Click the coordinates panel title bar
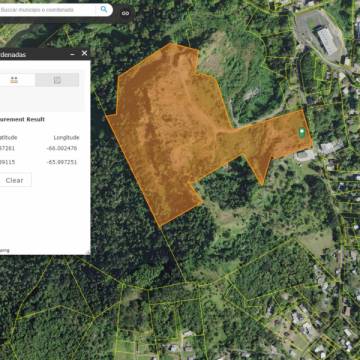Screen dimensions: 360x360 tap(33, 54)
